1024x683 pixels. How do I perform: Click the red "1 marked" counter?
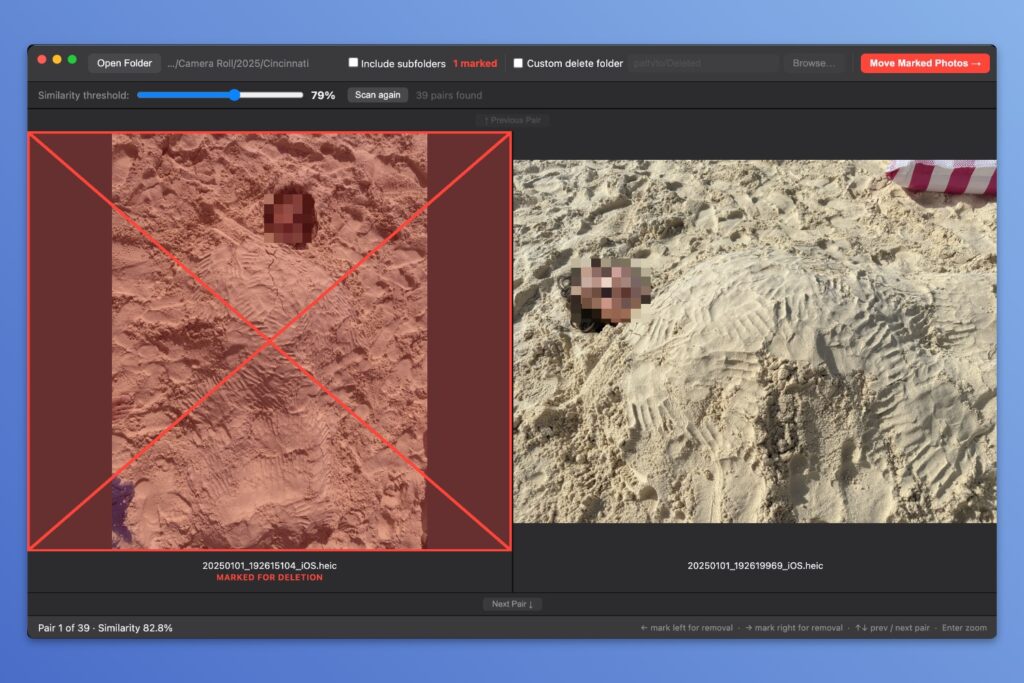474,63
